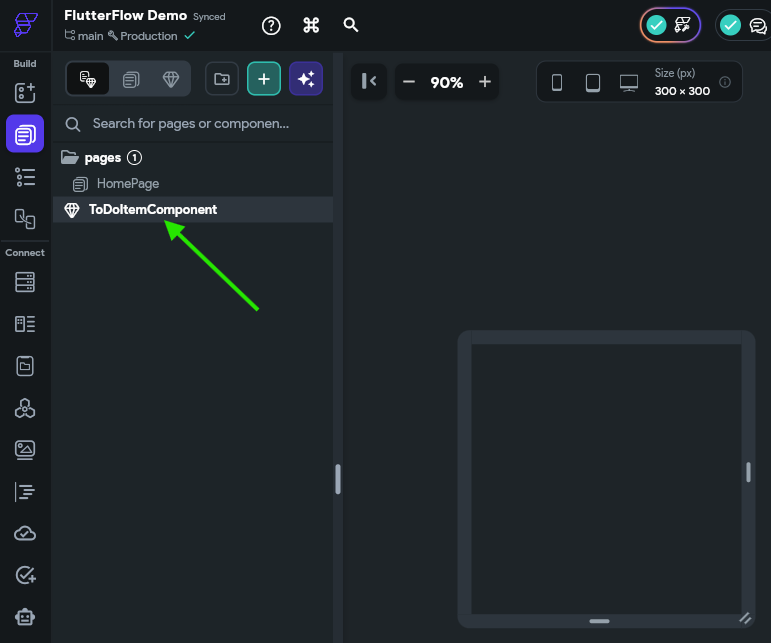Select HomePage in the pages list
Screen dimensions: 771x643
193,184
